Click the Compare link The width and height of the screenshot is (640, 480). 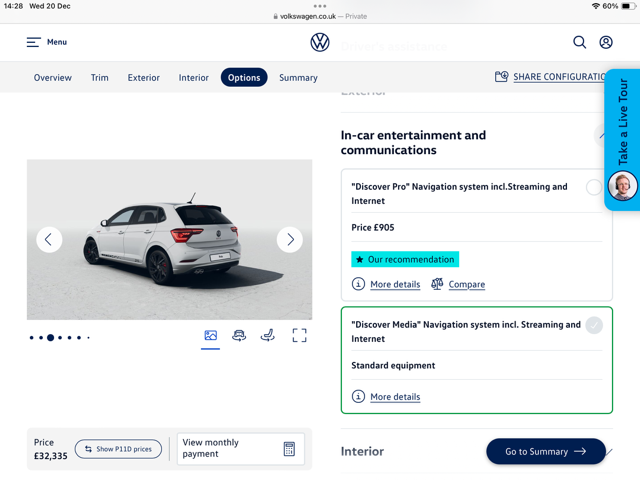[x=467, y=284]
